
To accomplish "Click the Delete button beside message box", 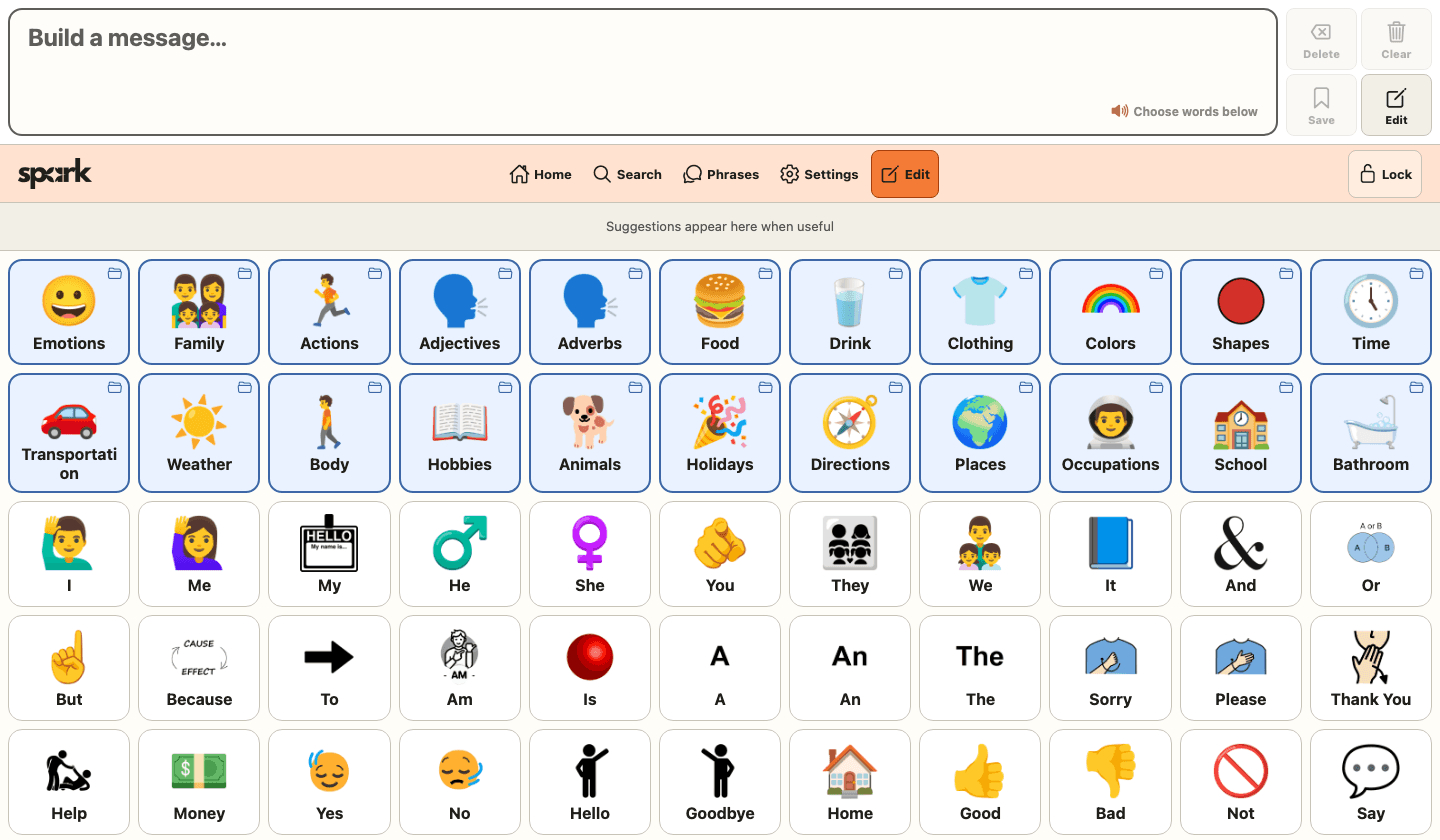I will click(x=1321, y=39).
